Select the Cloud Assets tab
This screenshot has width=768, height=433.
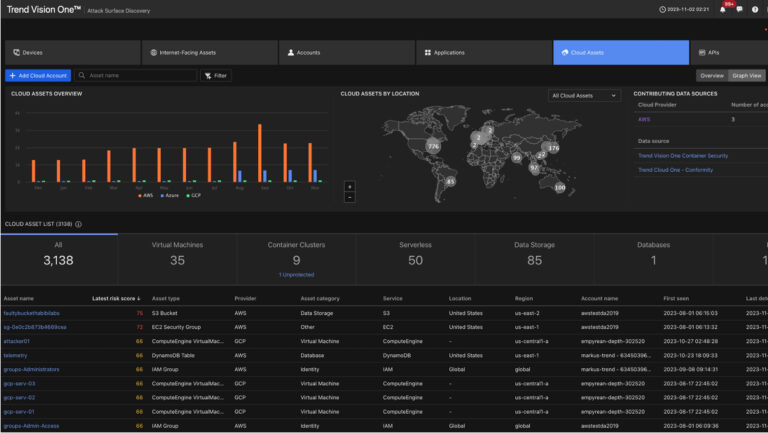[x=621, y=52]
